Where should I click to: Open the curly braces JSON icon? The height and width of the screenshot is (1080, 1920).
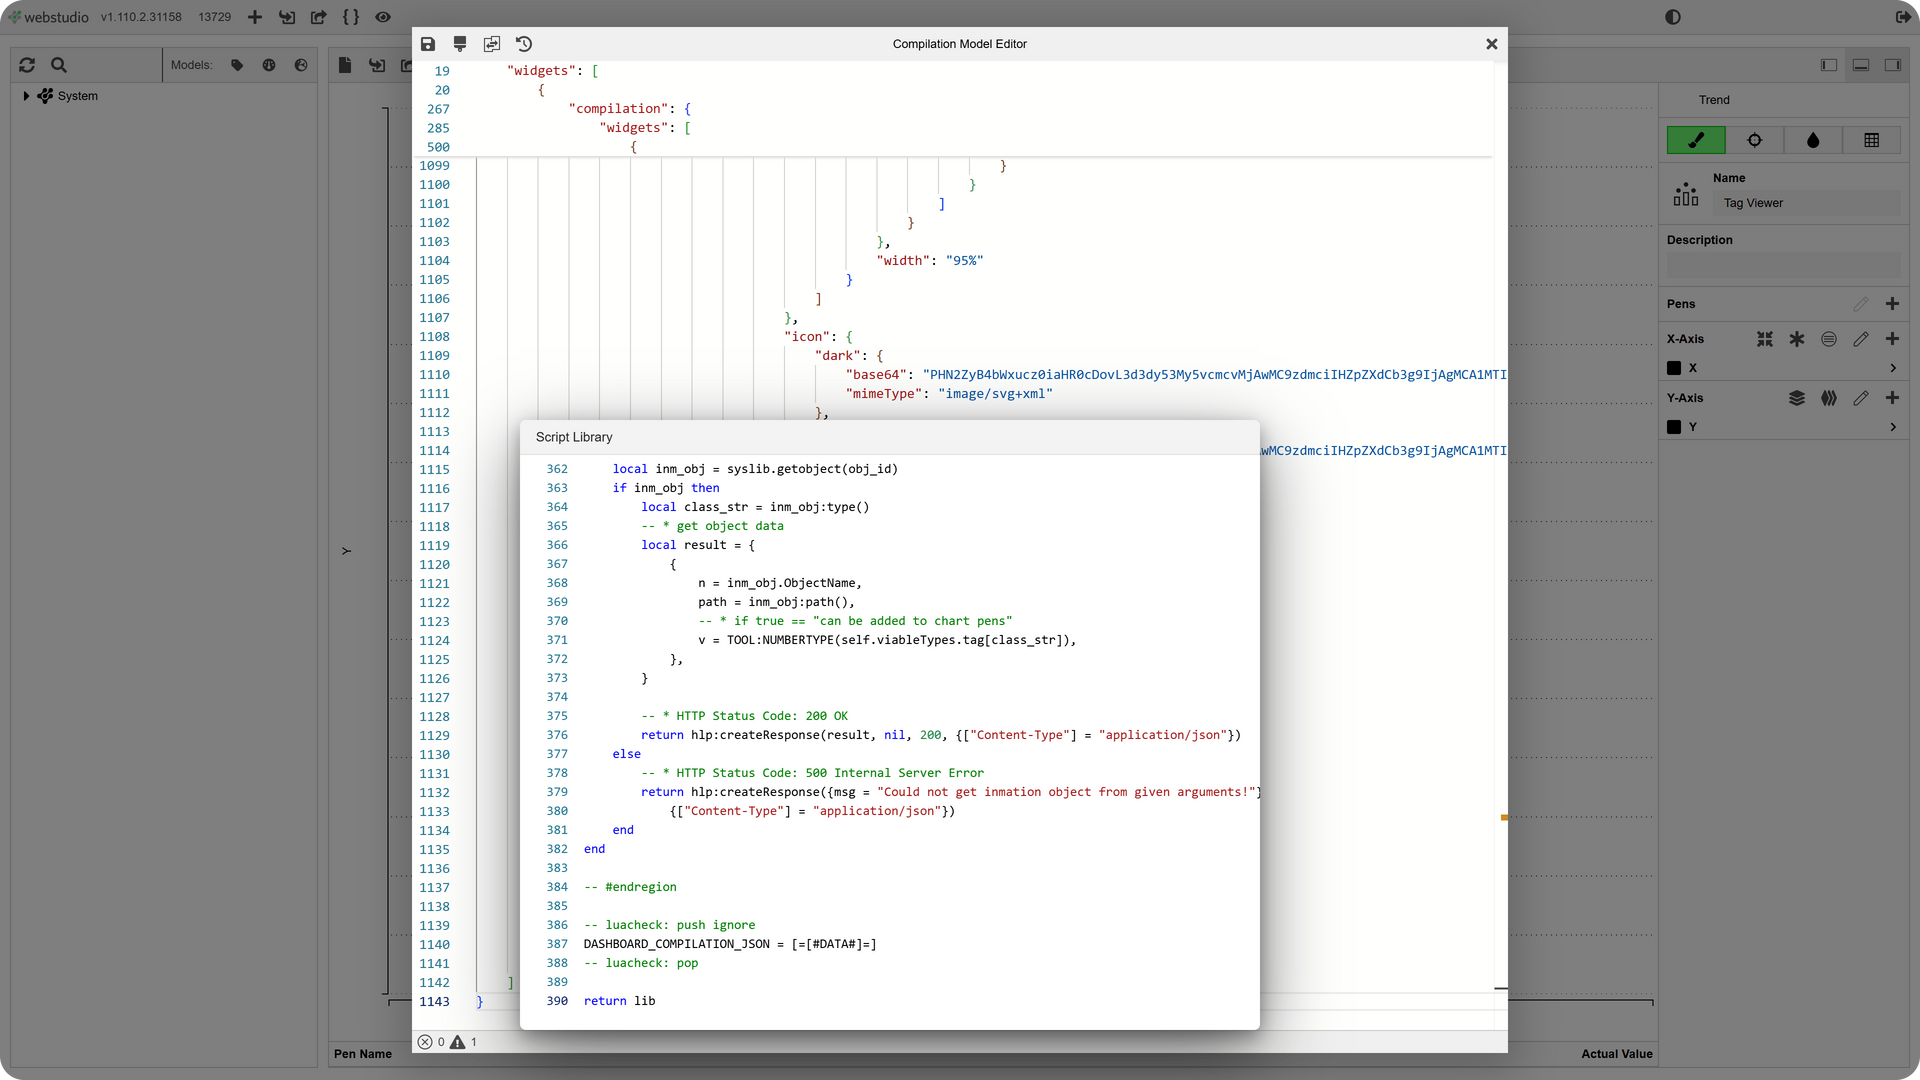tap(351, 17)
